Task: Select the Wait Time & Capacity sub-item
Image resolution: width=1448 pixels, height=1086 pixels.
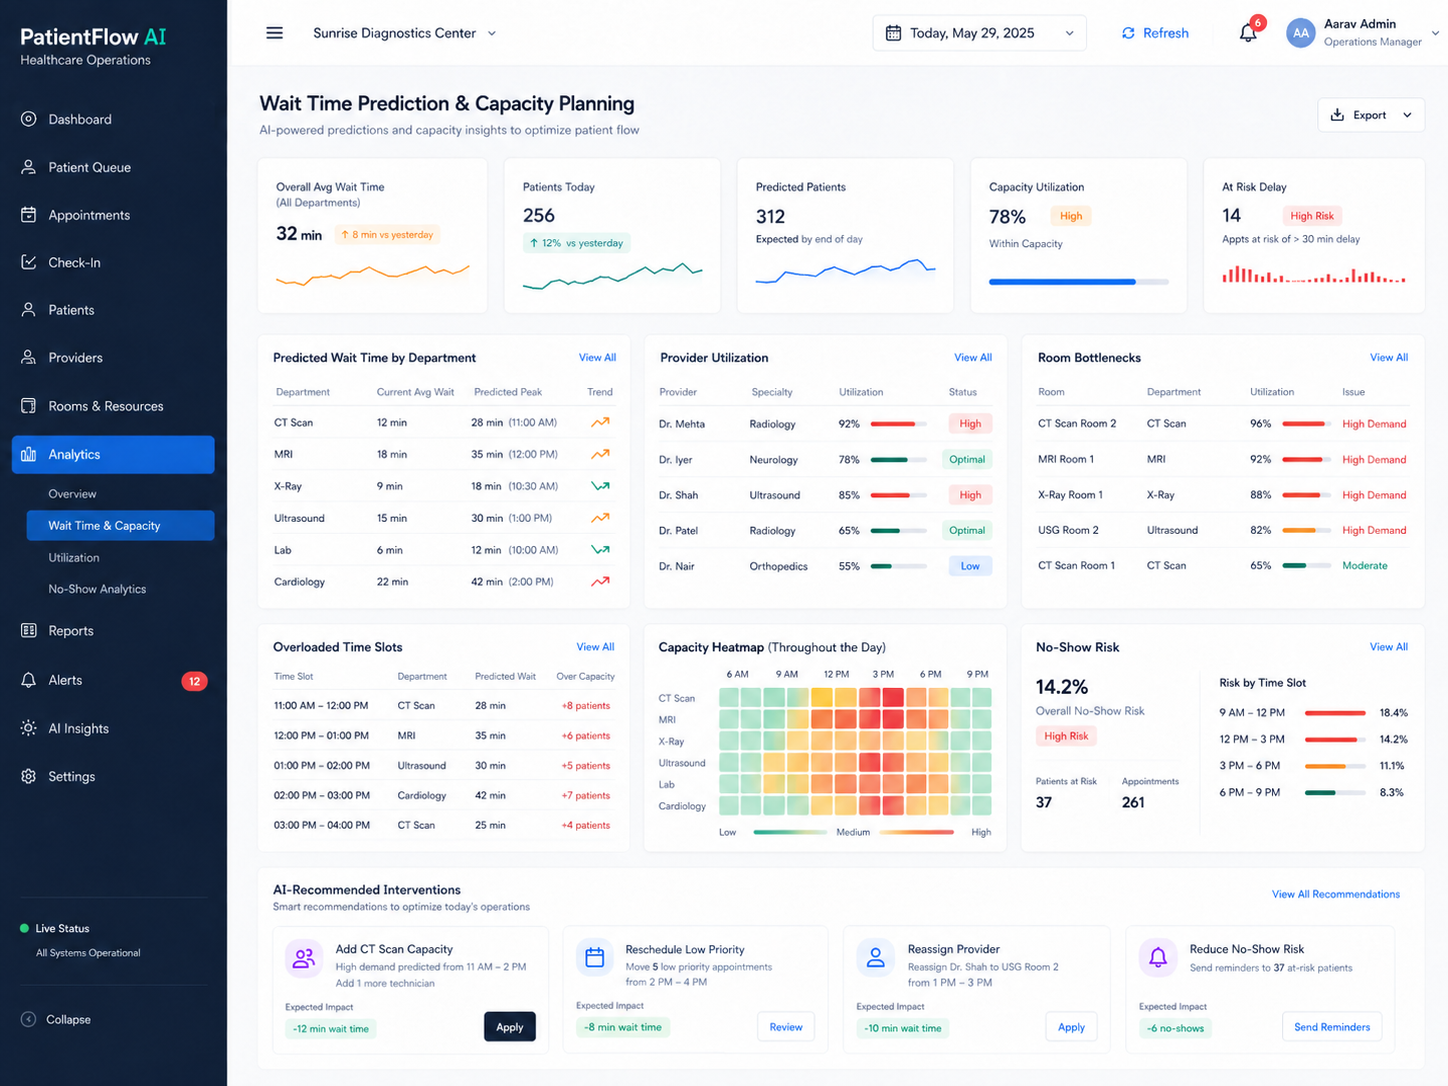Action: point(119,526)
